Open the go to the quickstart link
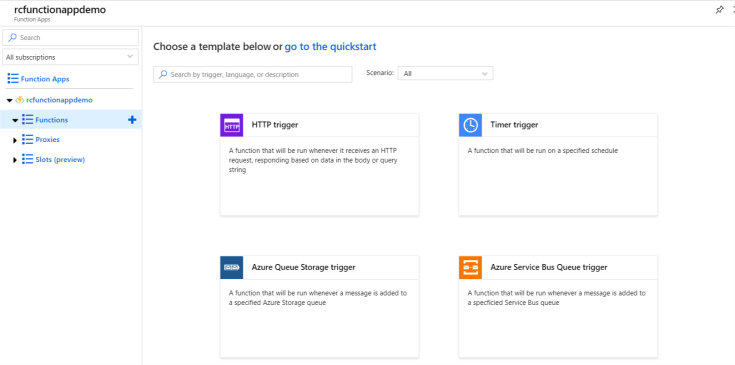 coord(330,46)
